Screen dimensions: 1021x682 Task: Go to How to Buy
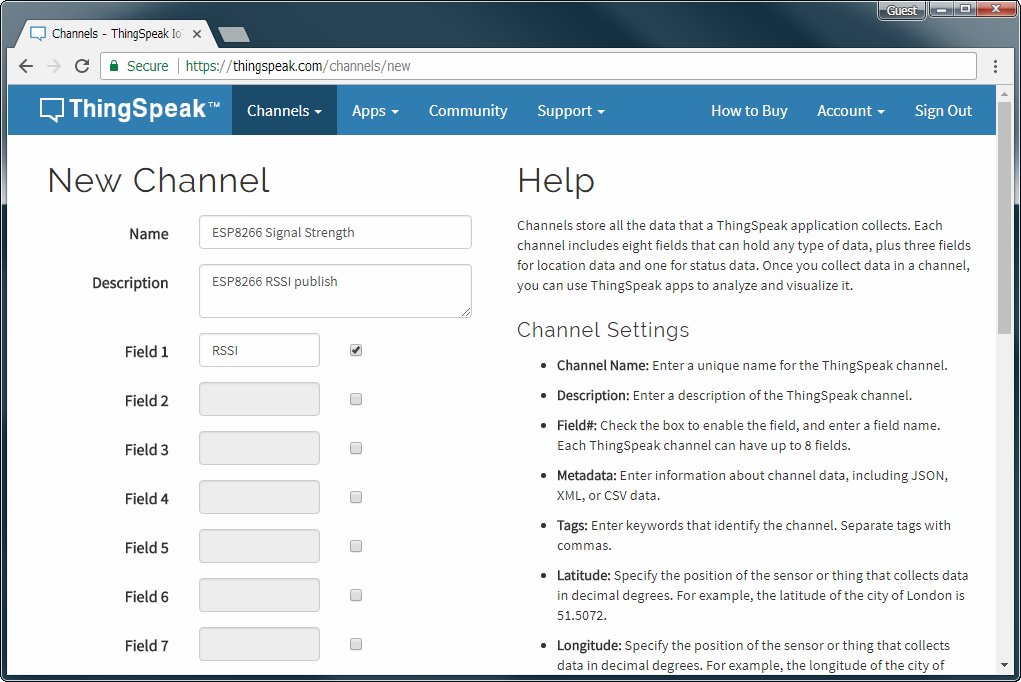tap(749, 111)
